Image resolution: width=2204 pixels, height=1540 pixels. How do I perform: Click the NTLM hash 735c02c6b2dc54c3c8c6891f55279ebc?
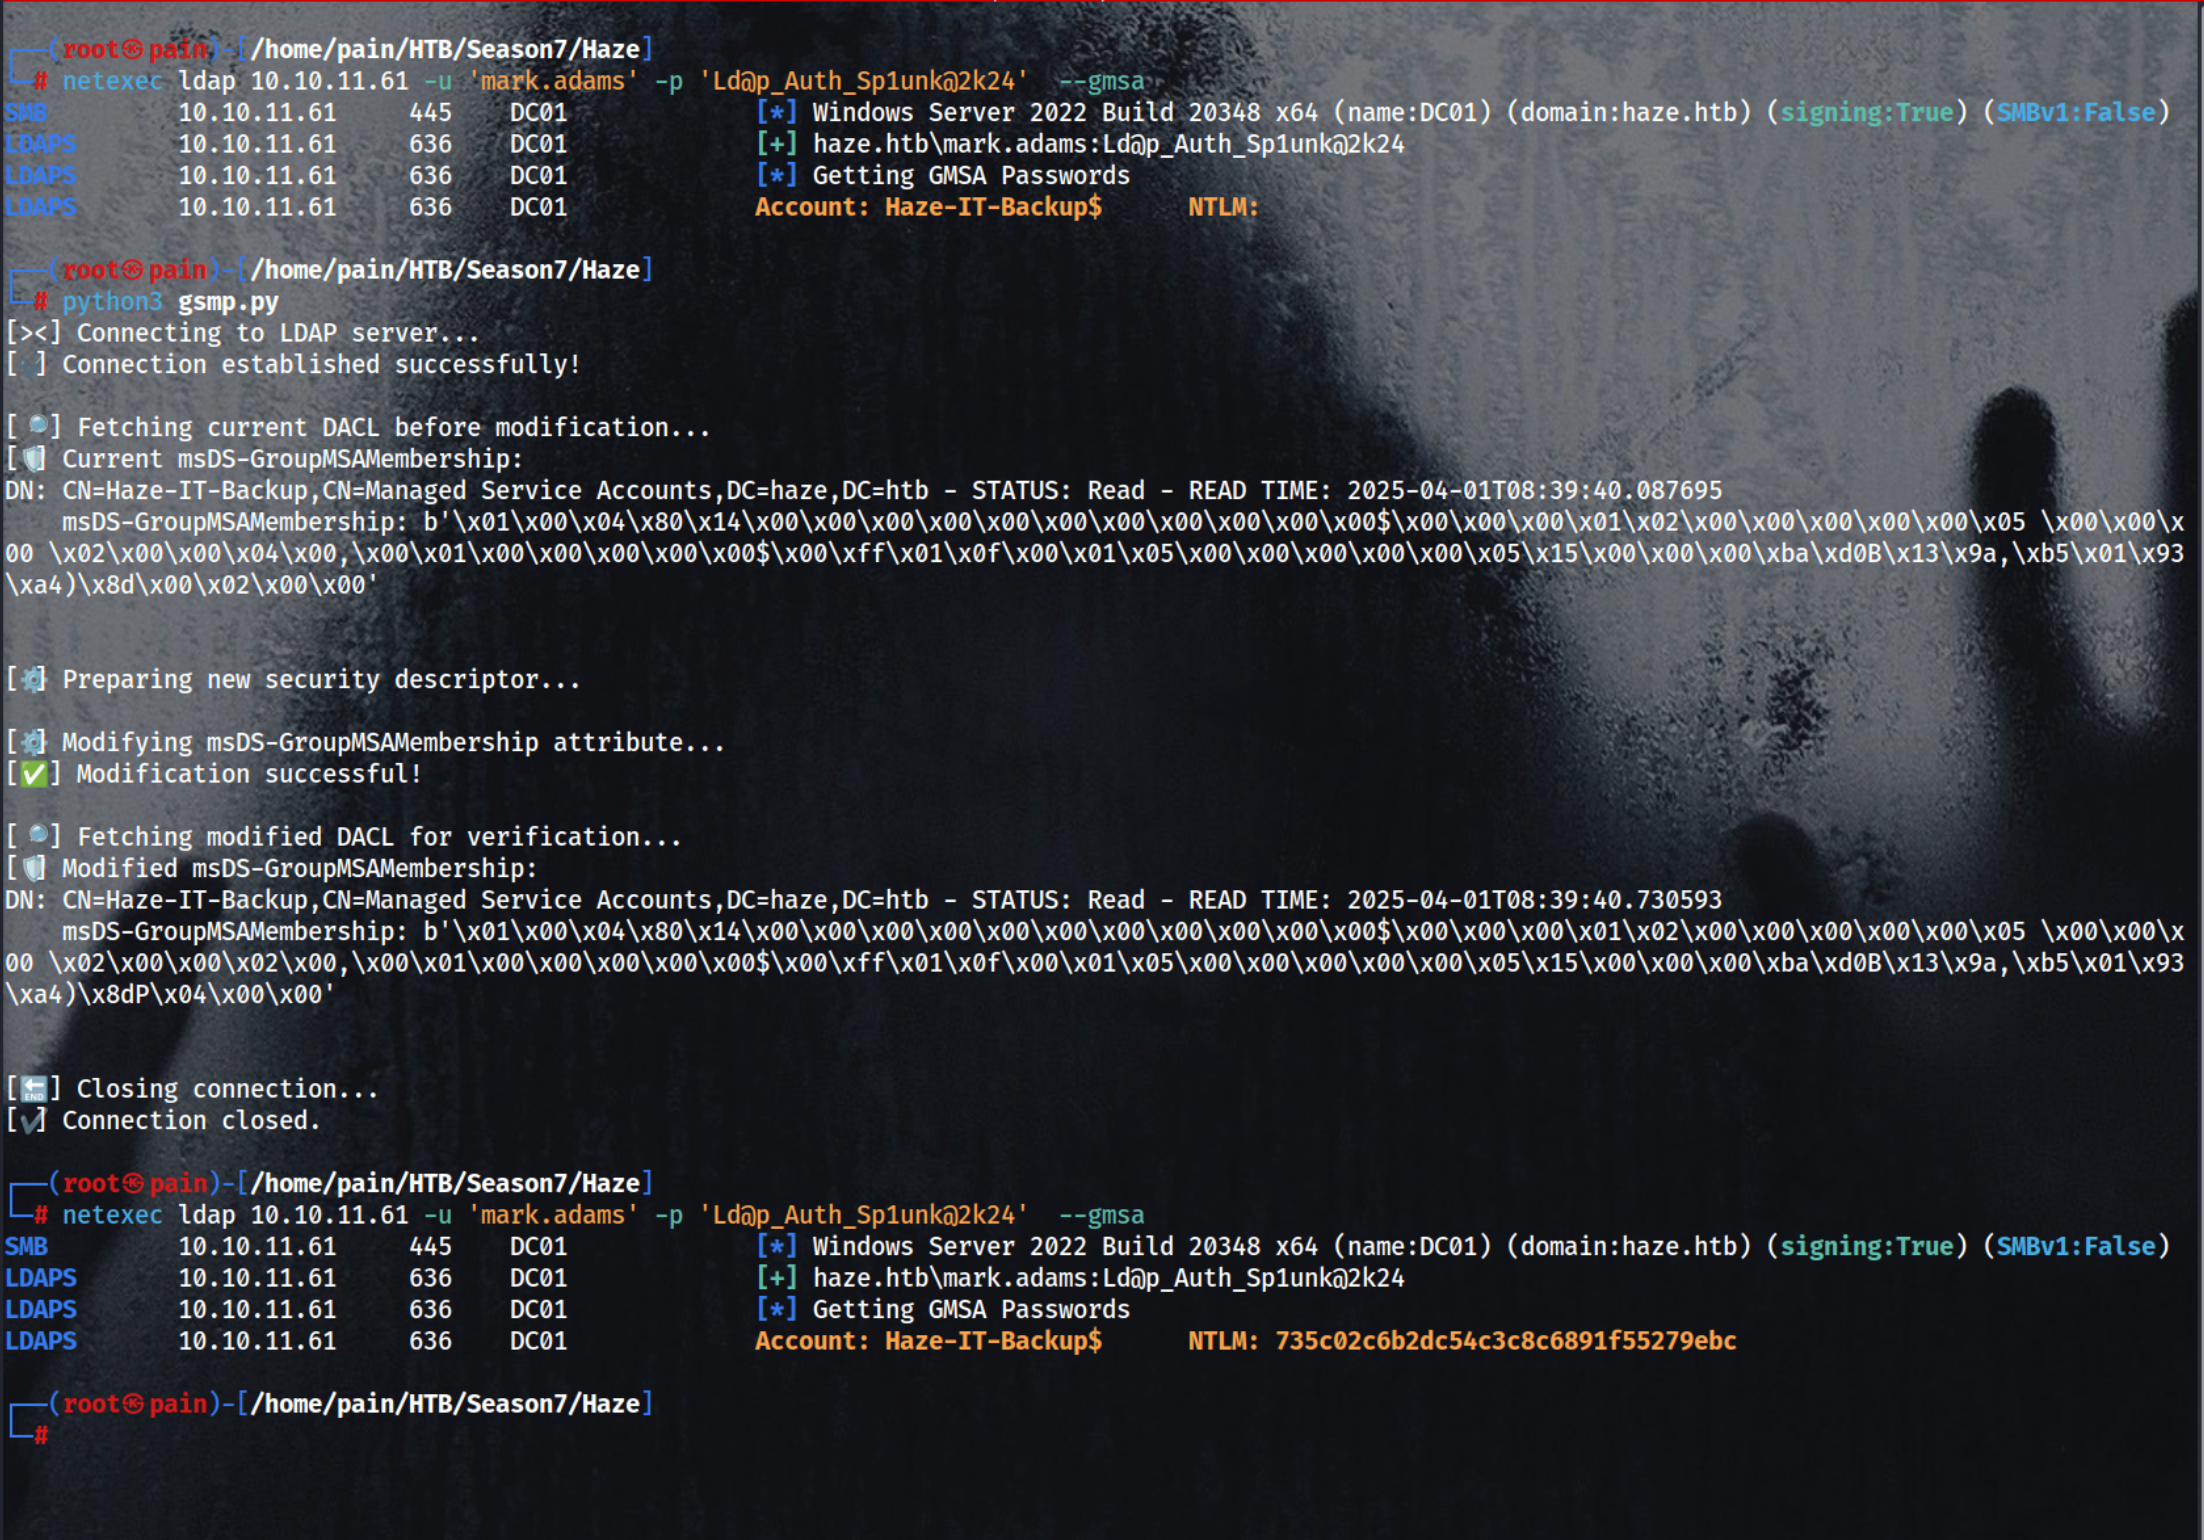[x=1505, y=1340]
